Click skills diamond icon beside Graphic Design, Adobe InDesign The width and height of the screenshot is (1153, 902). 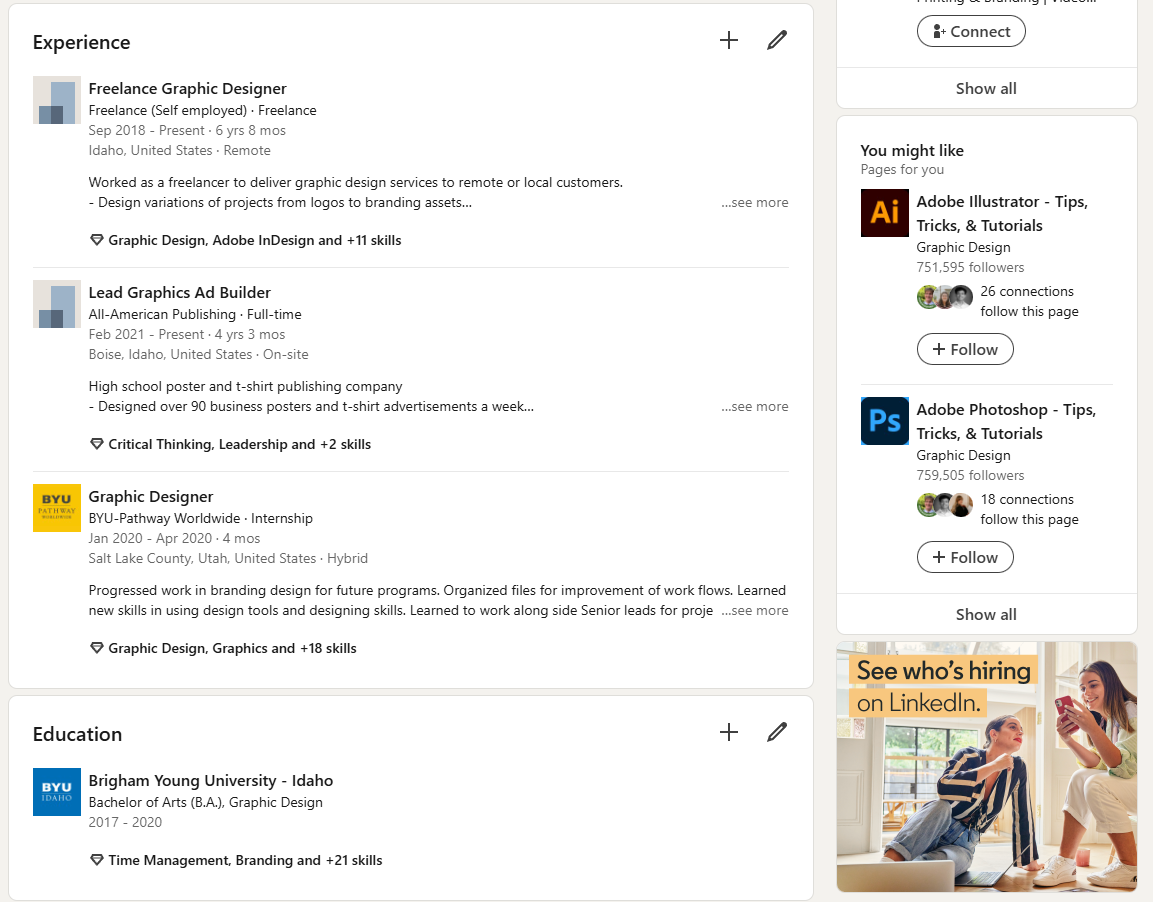96,240
